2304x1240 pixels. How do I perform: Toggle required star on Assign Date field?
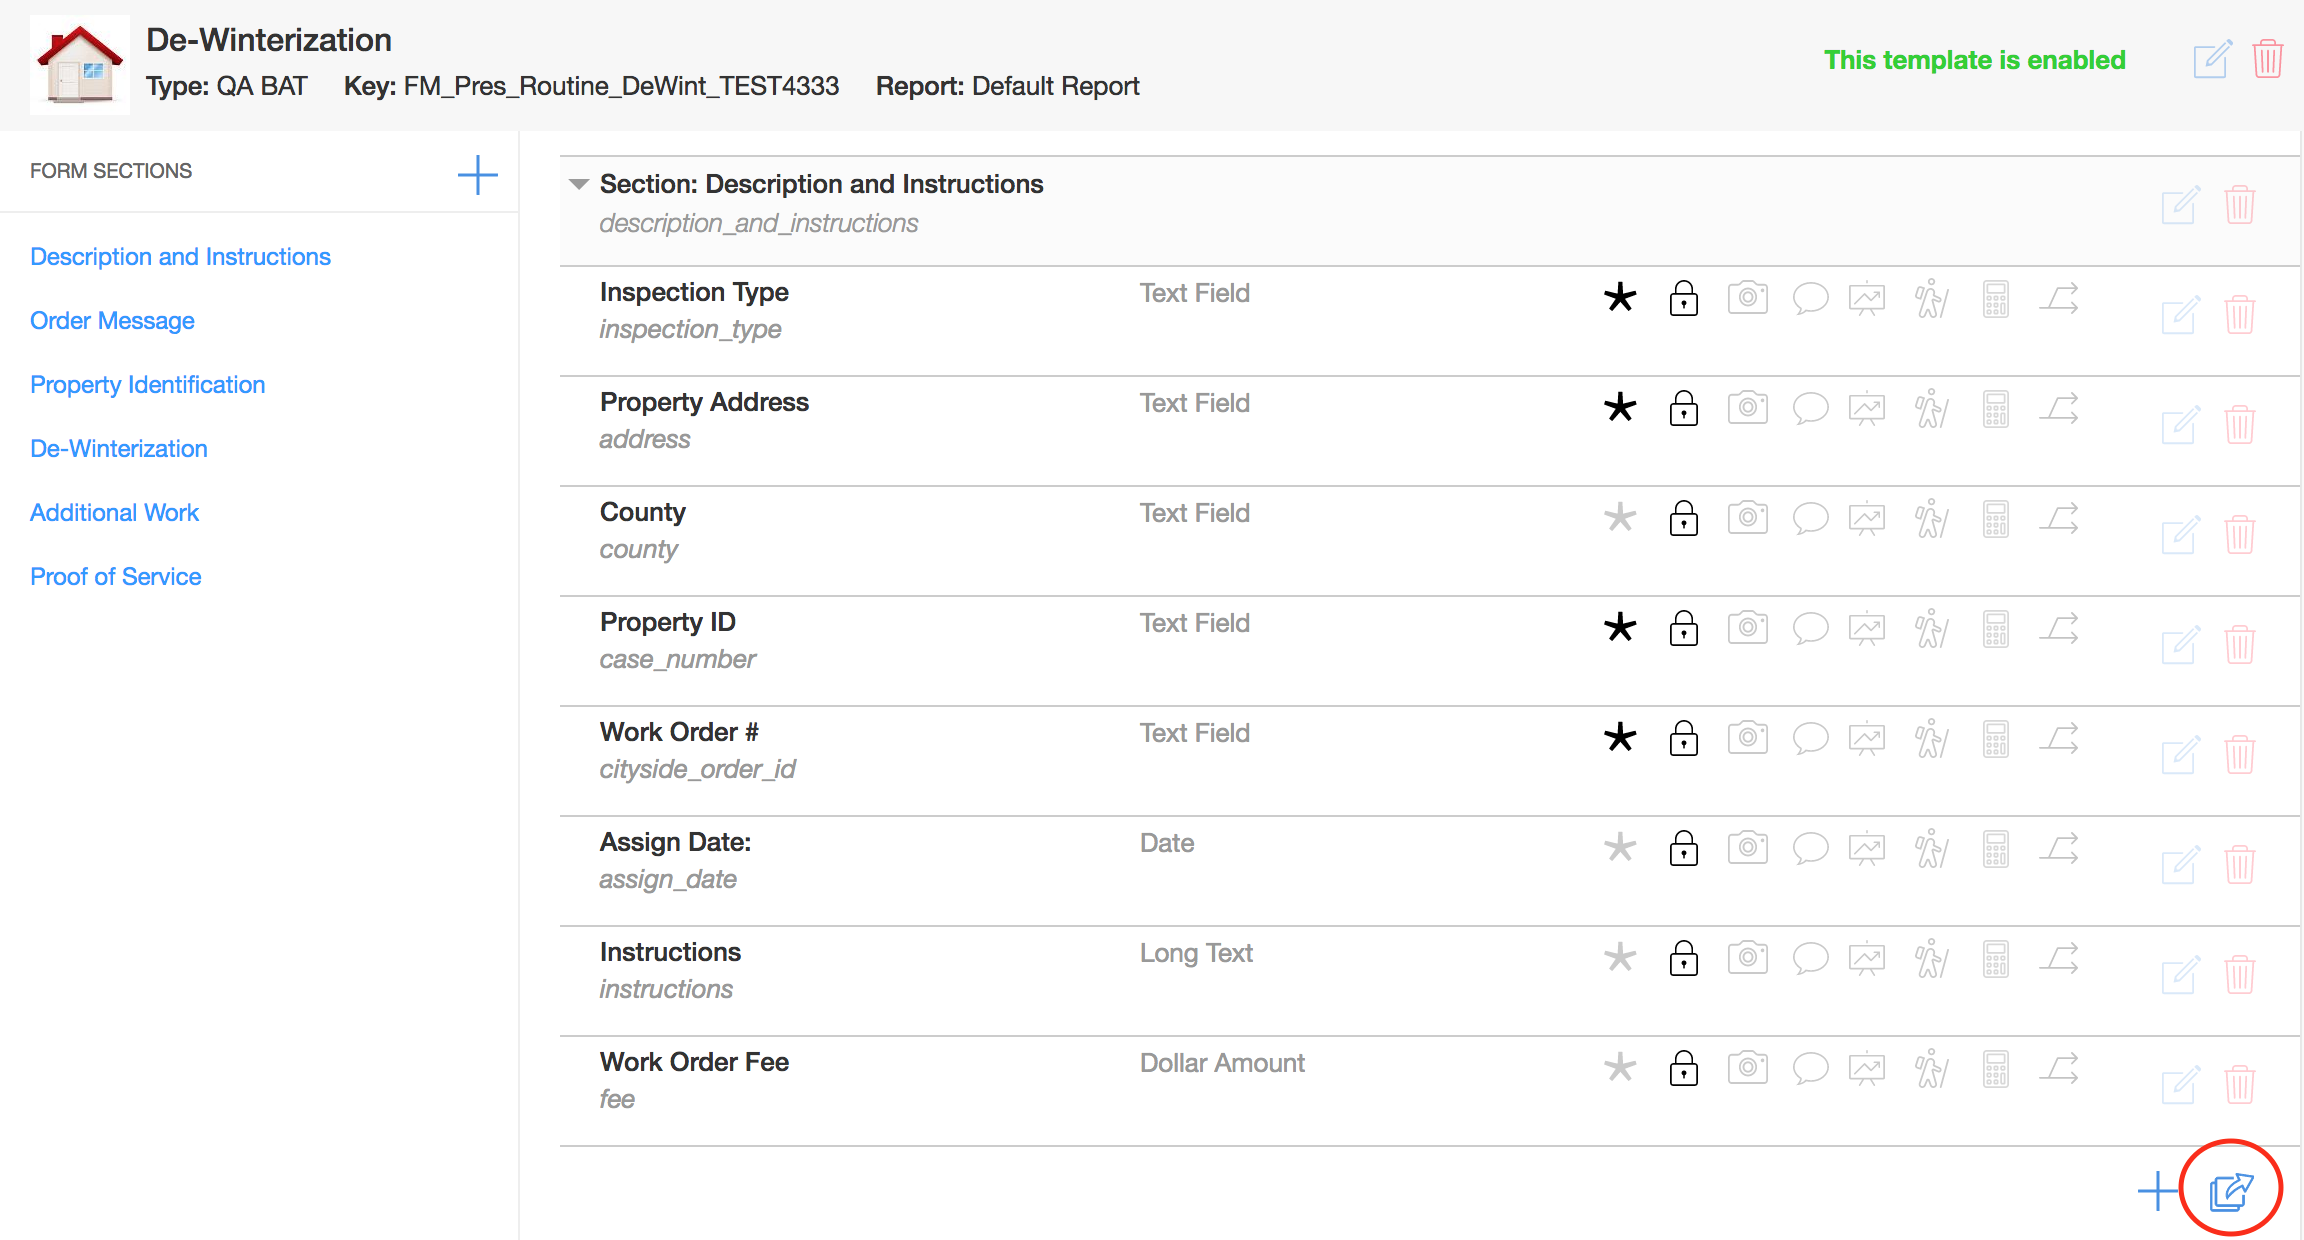click(x=1620, y=848)
